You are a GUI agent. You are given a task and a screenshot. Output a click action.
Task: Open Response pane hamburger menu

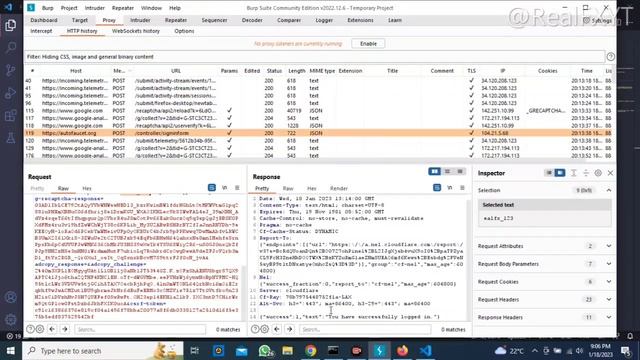coord(462,188)
